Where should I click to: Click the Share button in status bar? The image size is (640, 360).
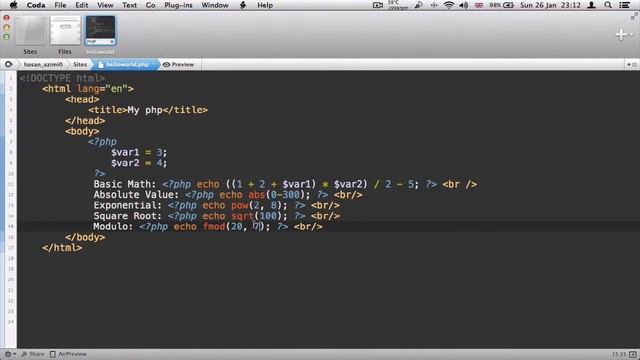33,354
